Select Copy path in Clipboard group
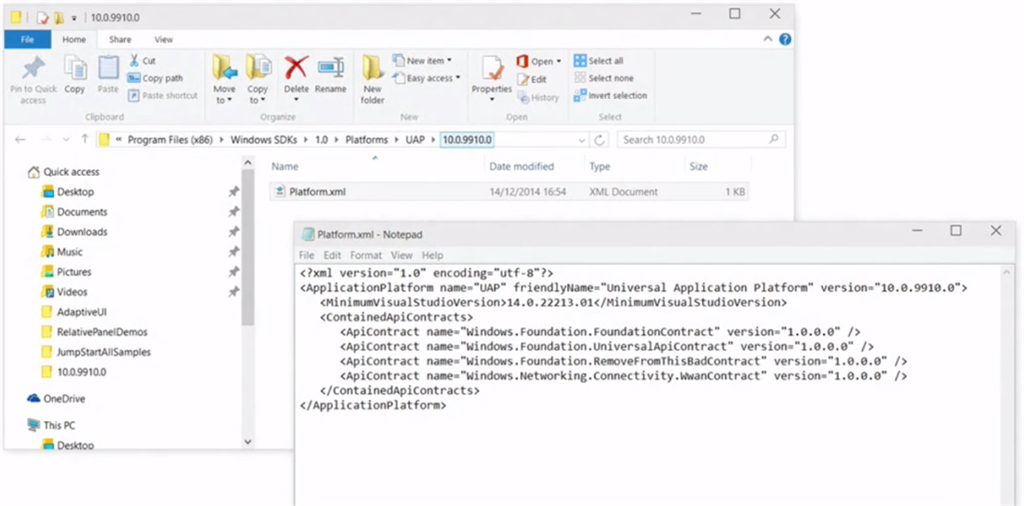This screenshot has width=1024, height=506. click(x=155, y=78)
